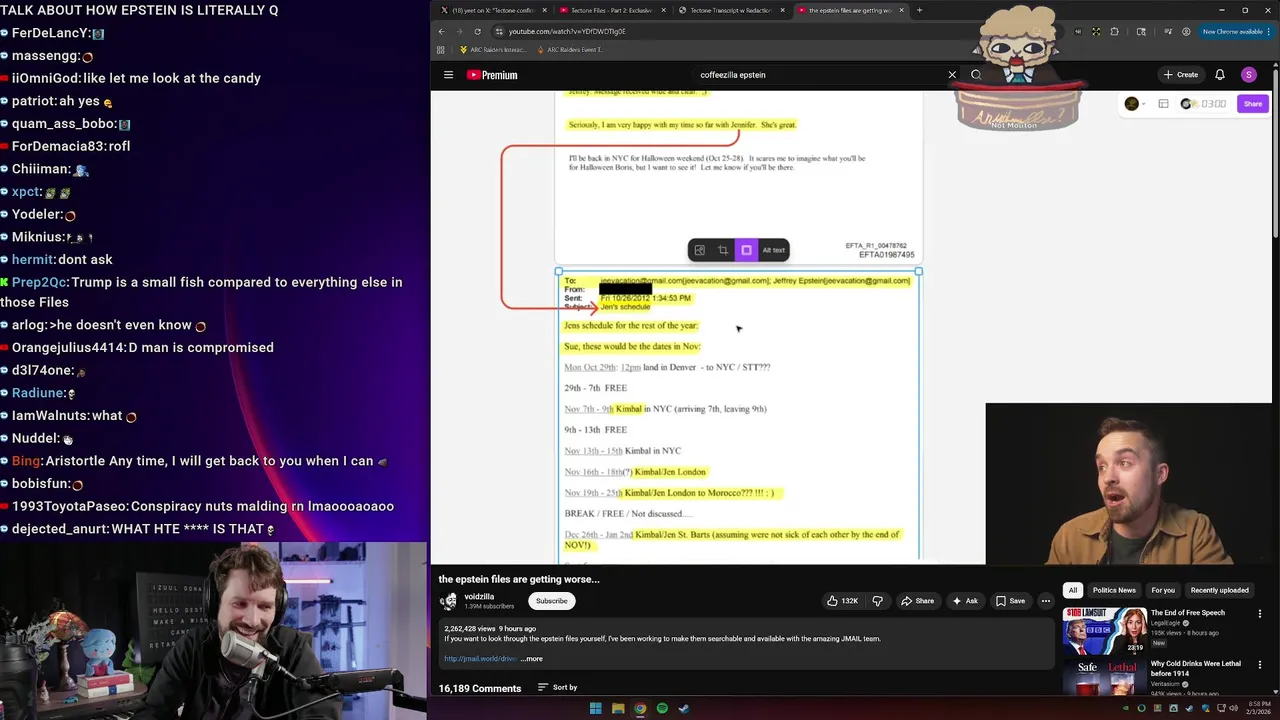Switch to the 'yeet on X' tab
This screenshot has width=1280, height=720.
tap(492, 10)
